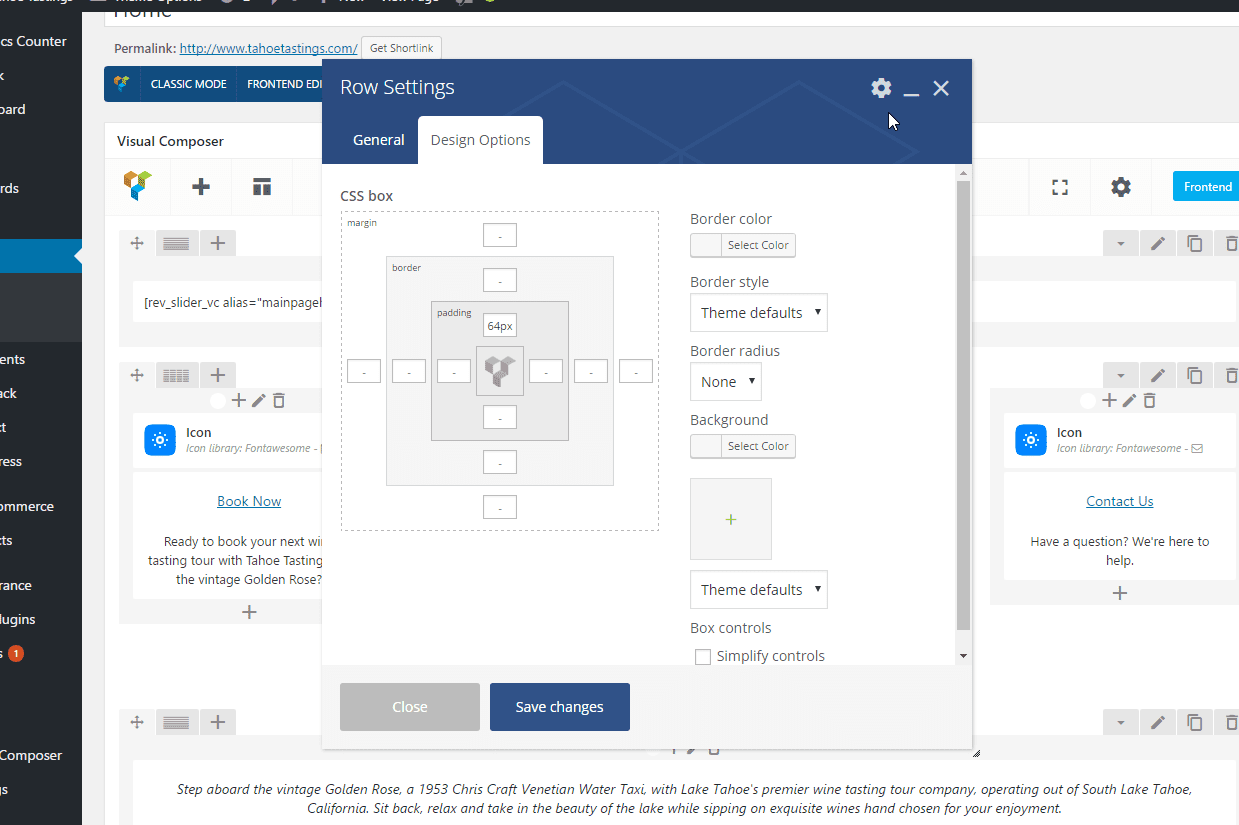Clone the rev_slider row
Screen dimensions: 1239x825
coord(1195,243)
